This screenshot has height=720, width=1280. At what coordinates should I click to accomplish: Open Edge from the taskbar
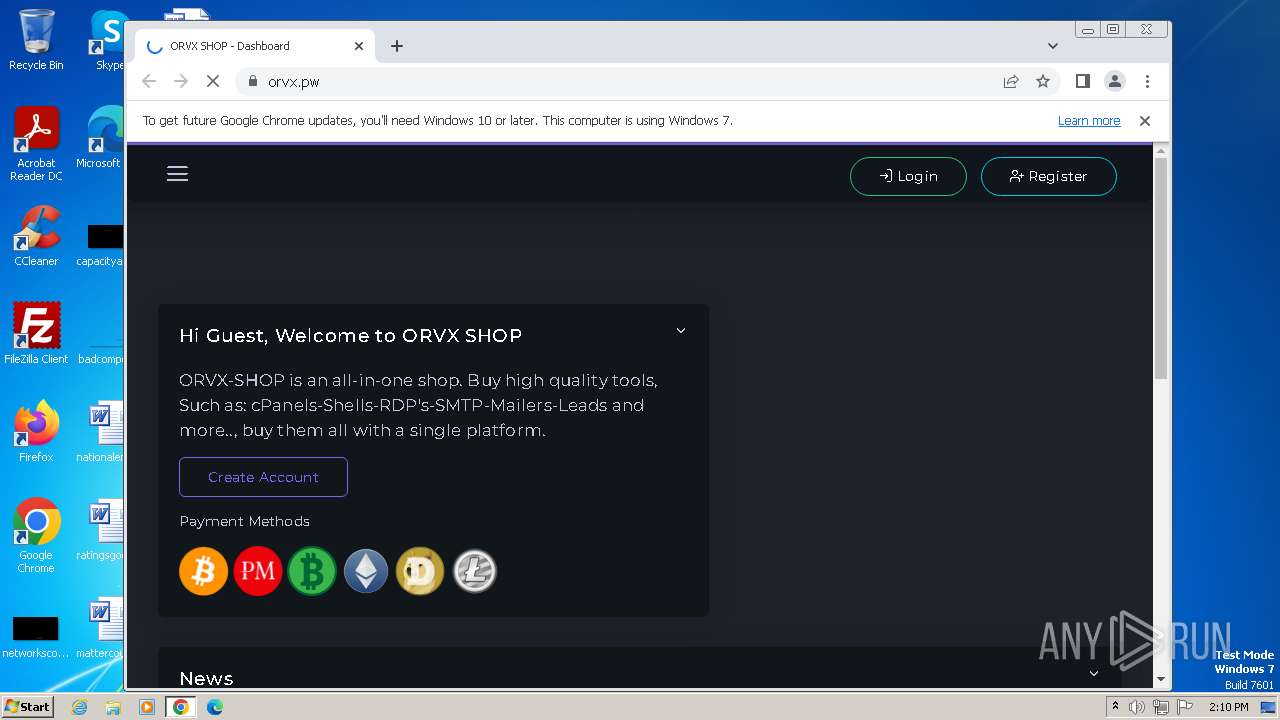214,707
